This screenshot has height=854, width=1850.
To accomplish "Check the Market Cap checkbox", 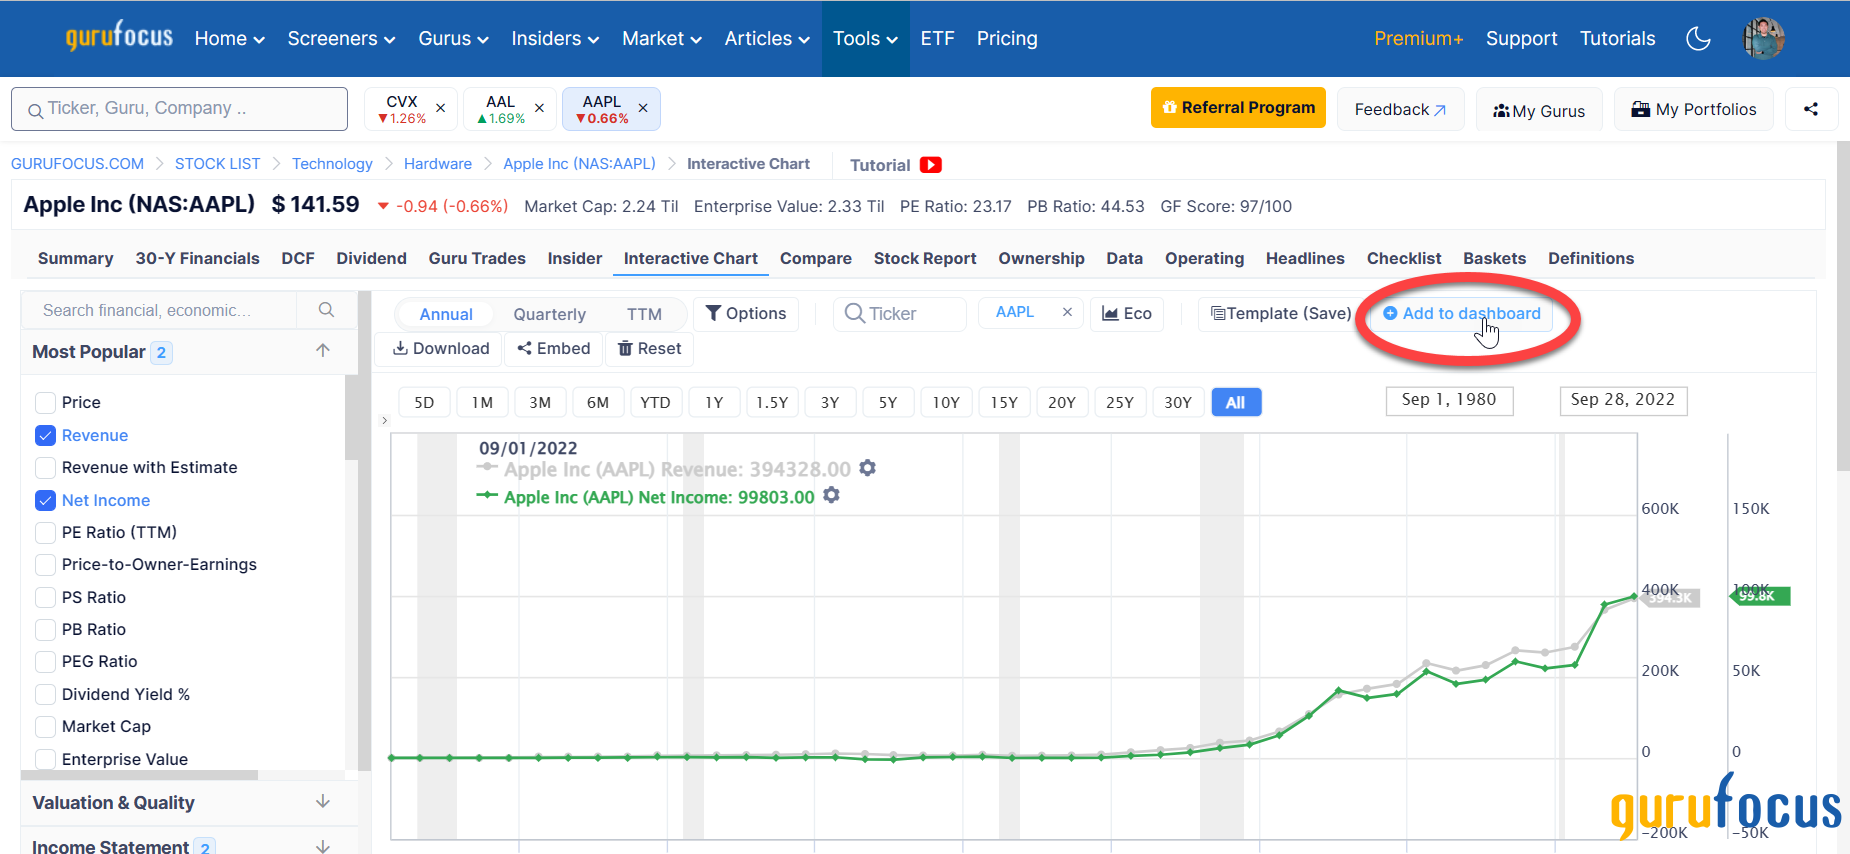I will 45,726.
